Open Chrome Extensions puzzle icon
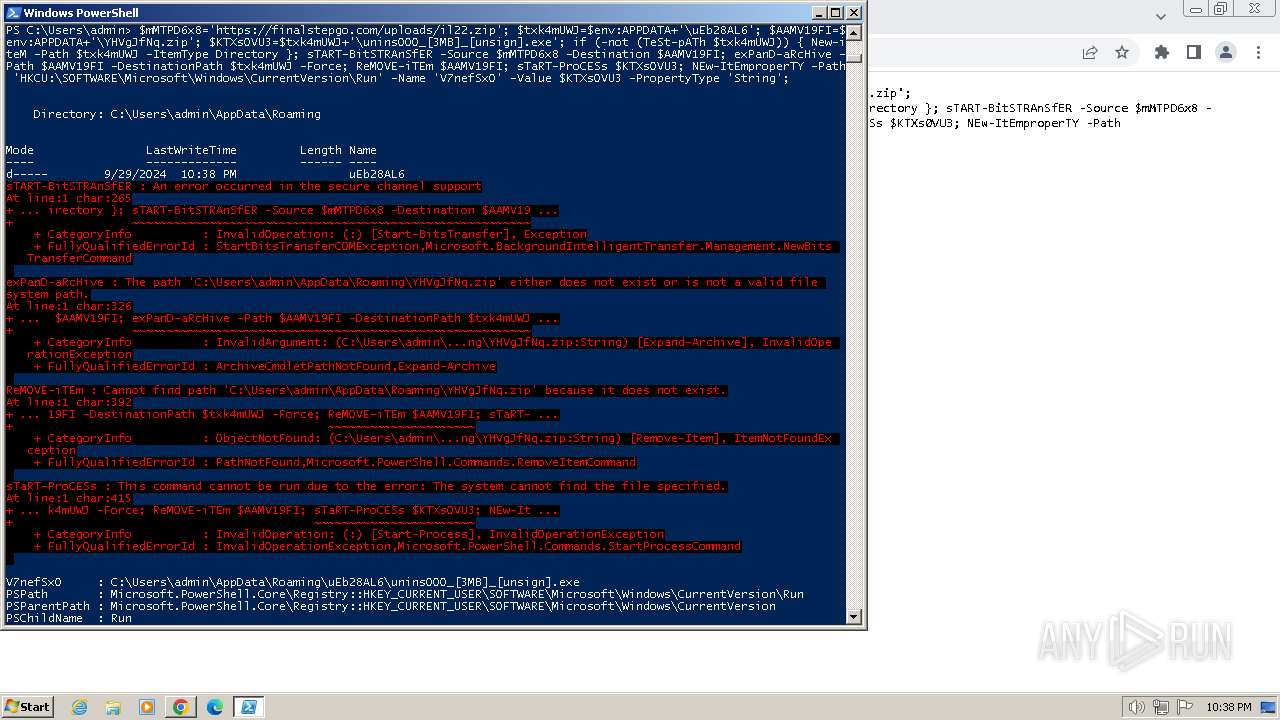The width and height of the screenshot is (1280, 720). point(1161,53)
